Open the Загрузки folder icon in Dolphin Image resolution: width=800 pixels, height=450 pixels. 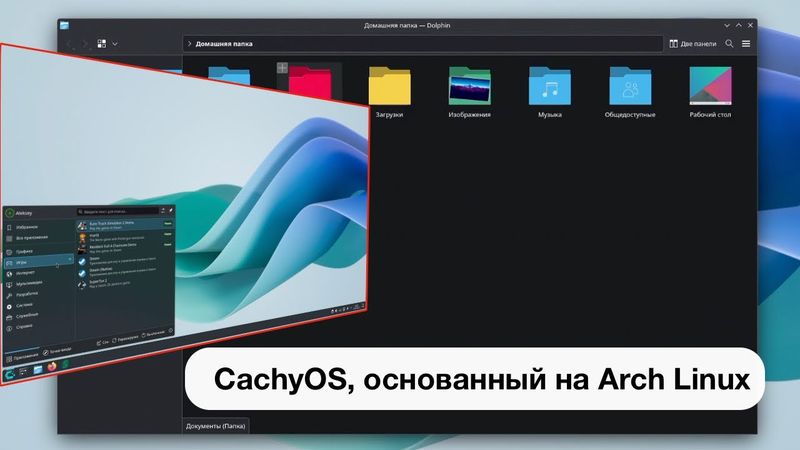[x=389, y=87]
